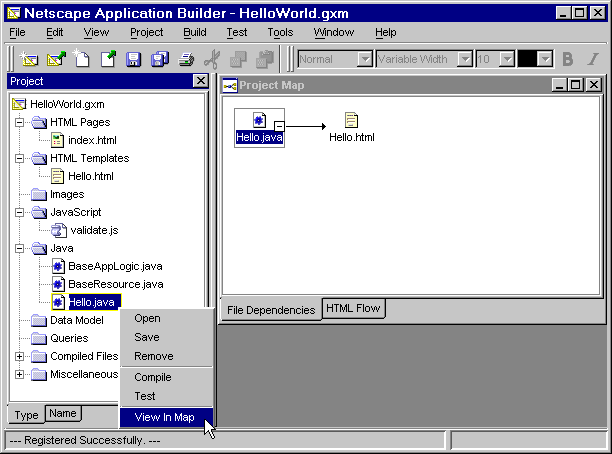Viewport: 612px width, 454px height.
Task: Click the Copy toolbar icon
Action: 238,59
